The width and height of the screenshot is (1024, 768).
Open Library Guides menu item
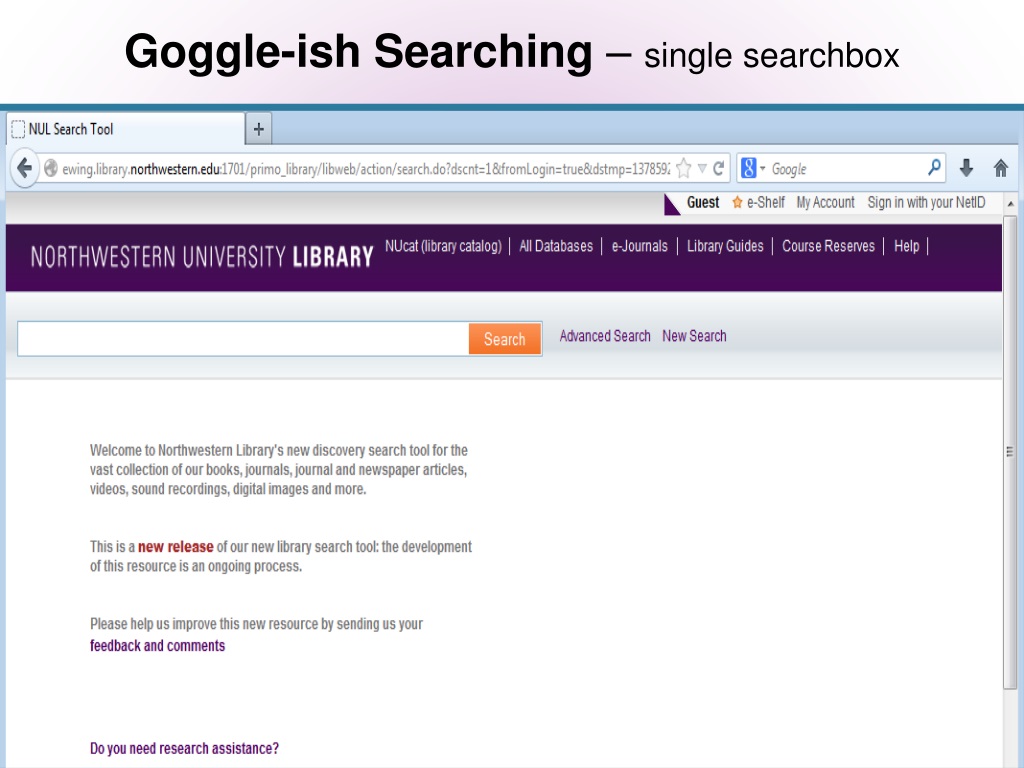725,246
